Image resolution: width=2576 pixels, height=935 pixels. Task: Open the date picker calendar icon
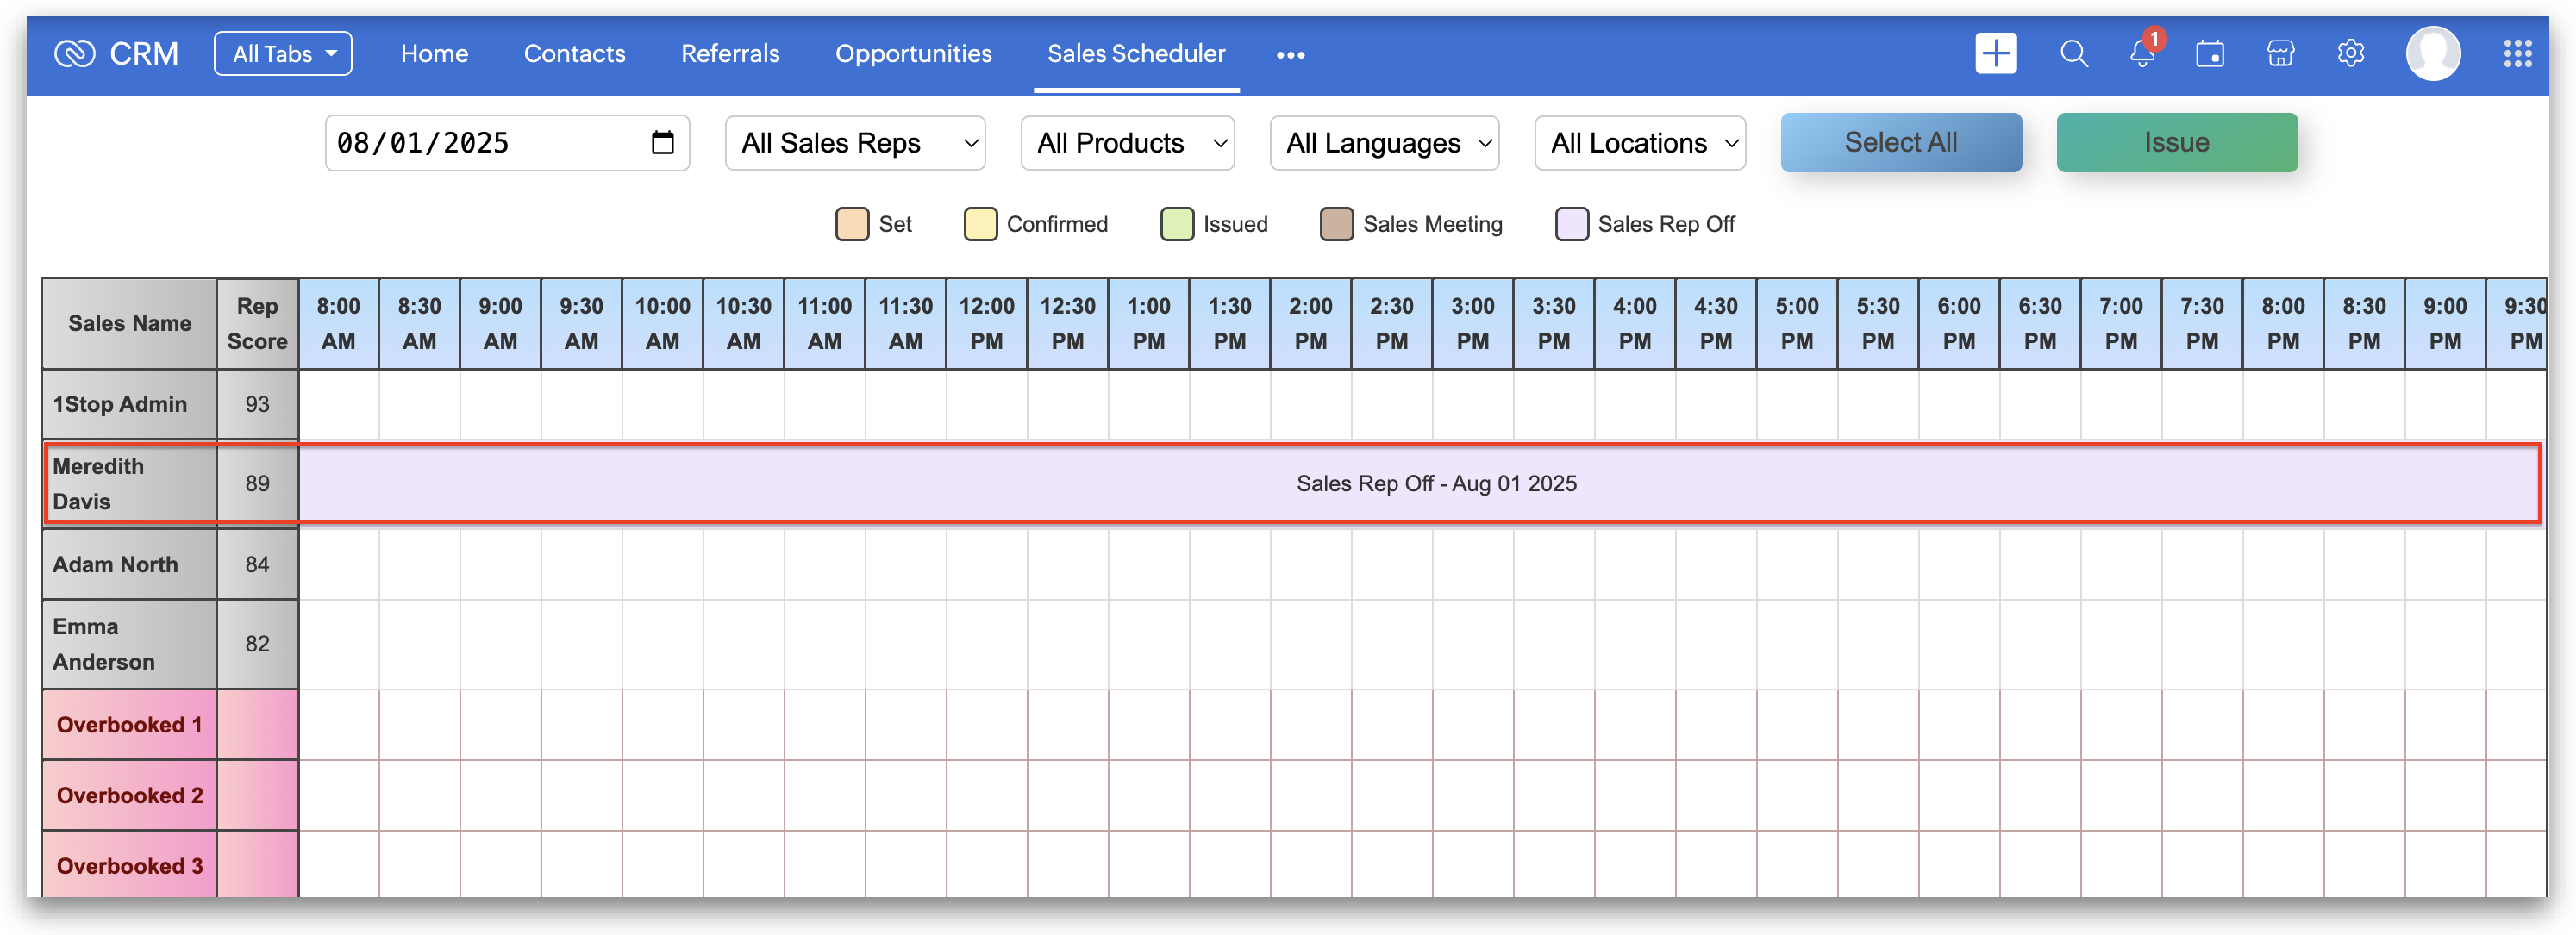click(662, 143)
